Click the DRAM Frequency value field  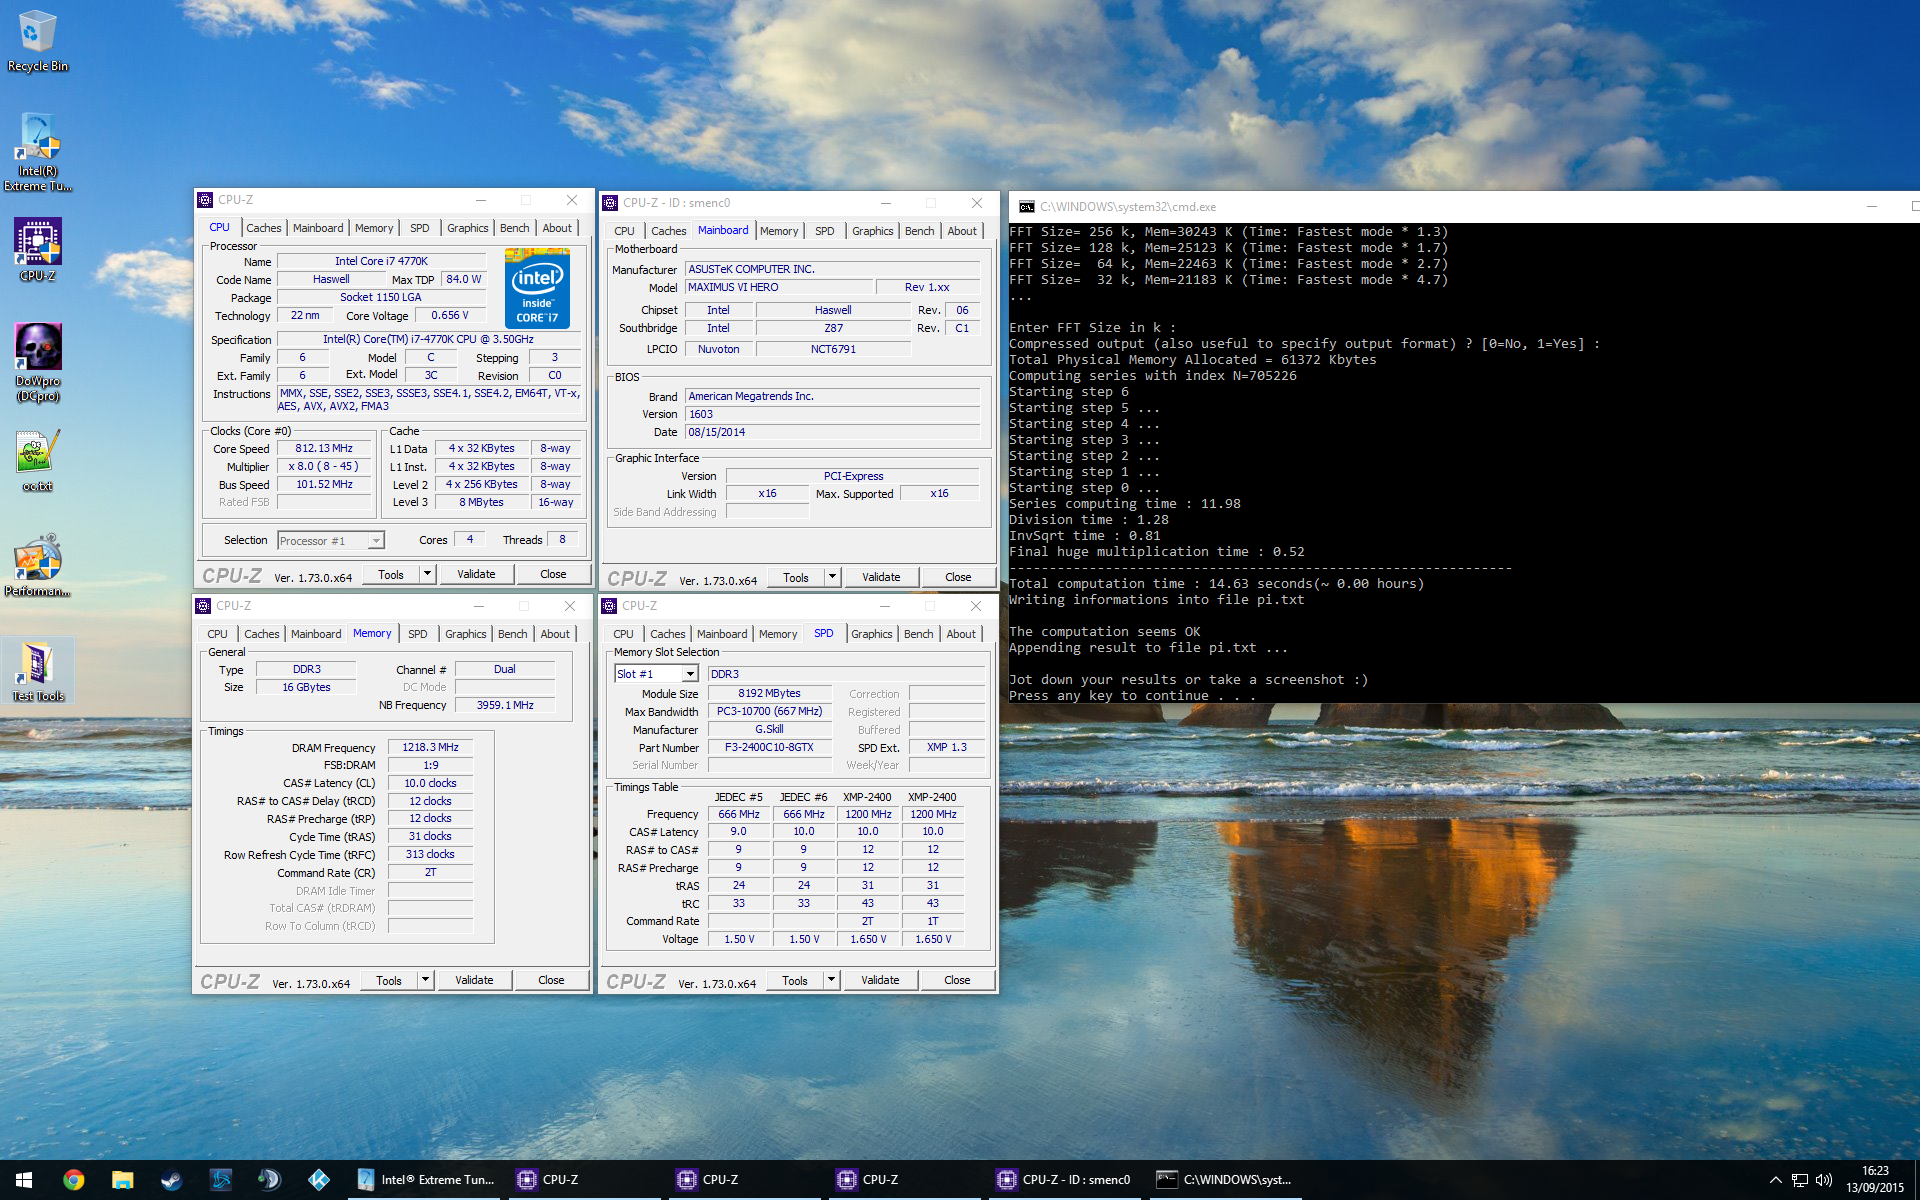(x=430, y=747)
